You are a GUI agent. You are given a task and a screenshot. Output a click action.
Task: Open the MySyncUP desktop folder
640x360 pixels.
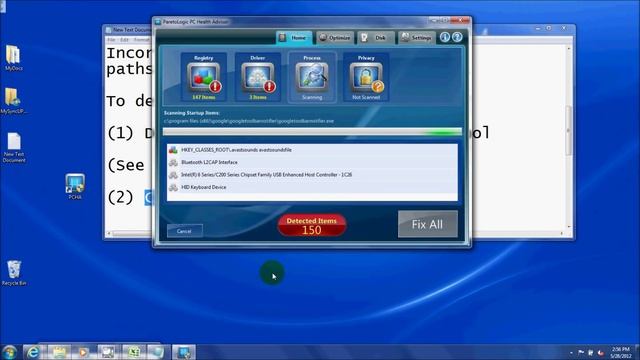click(13, 101)
